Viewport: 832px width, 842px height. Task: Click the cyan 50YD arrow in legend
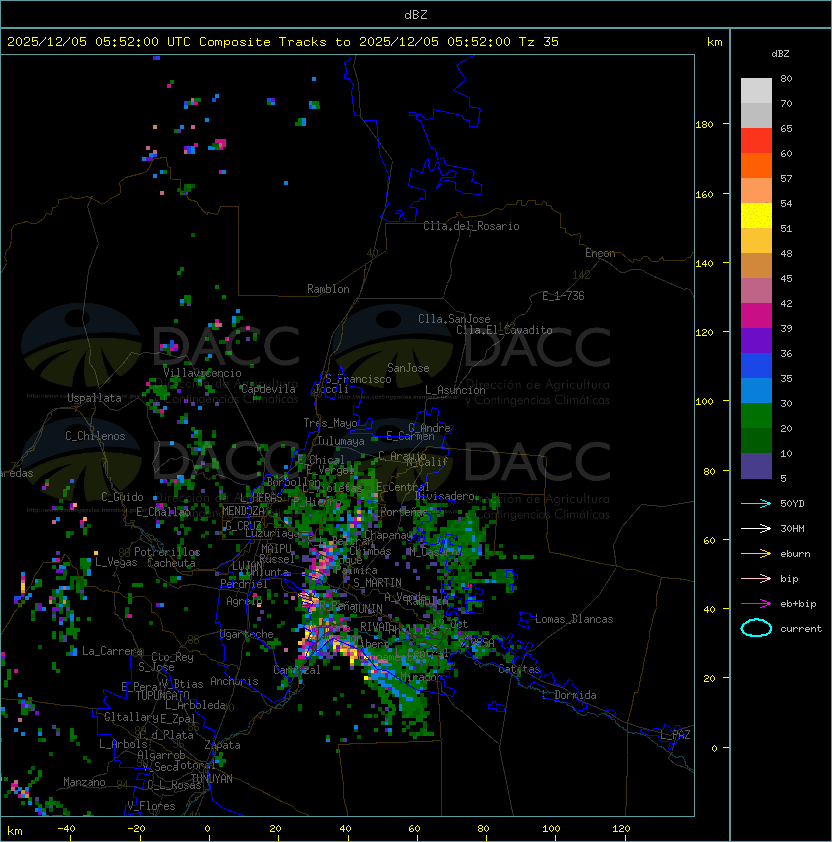(x=756, y=504)
